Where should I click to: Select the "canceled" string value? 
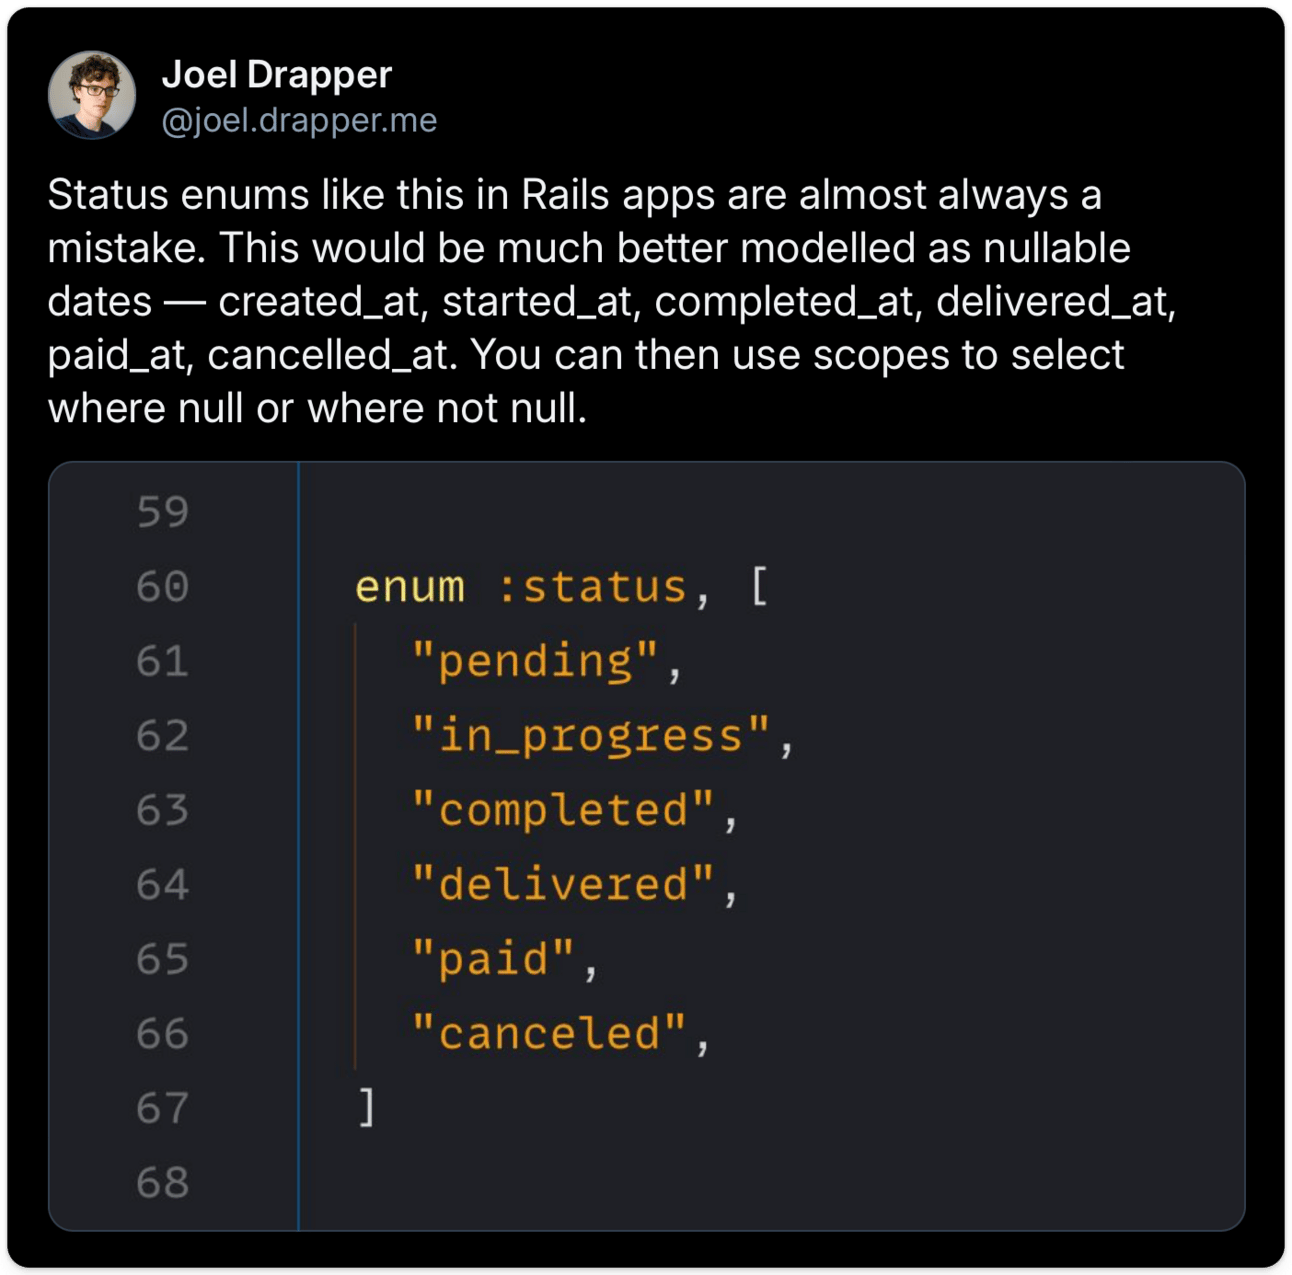[x=549, y=1033]
